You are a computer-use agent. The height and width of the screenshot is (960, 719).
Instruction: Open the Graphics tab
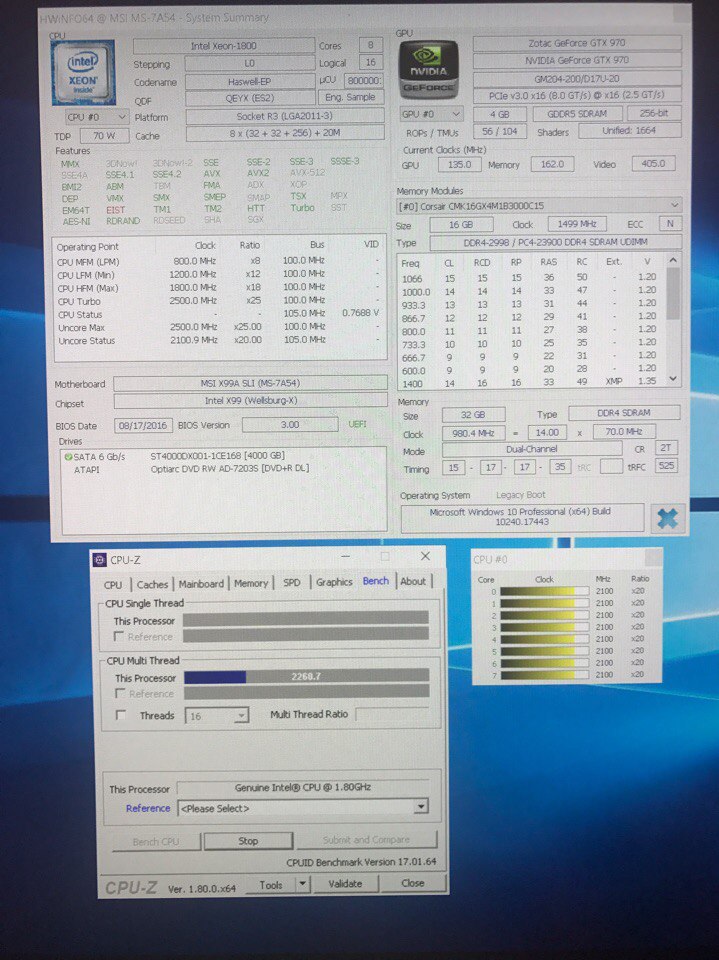tap(334, 582)
